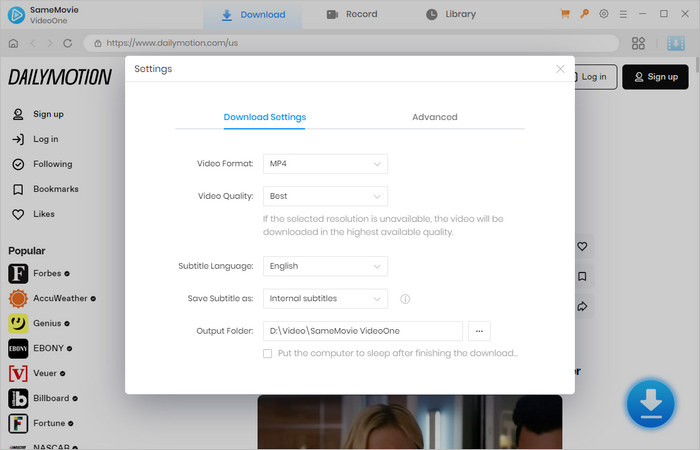
Task: Open the Subtitle Language English dropdown
Action: coord(325,267)
